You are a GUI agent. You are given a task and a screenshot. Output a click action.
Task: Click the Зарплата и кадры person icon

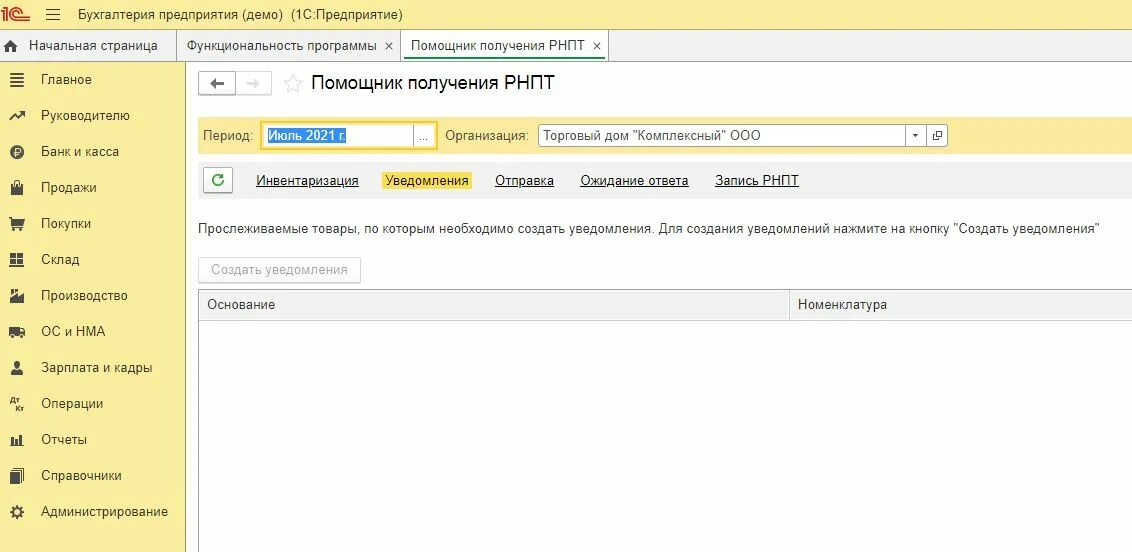point(17,368)
